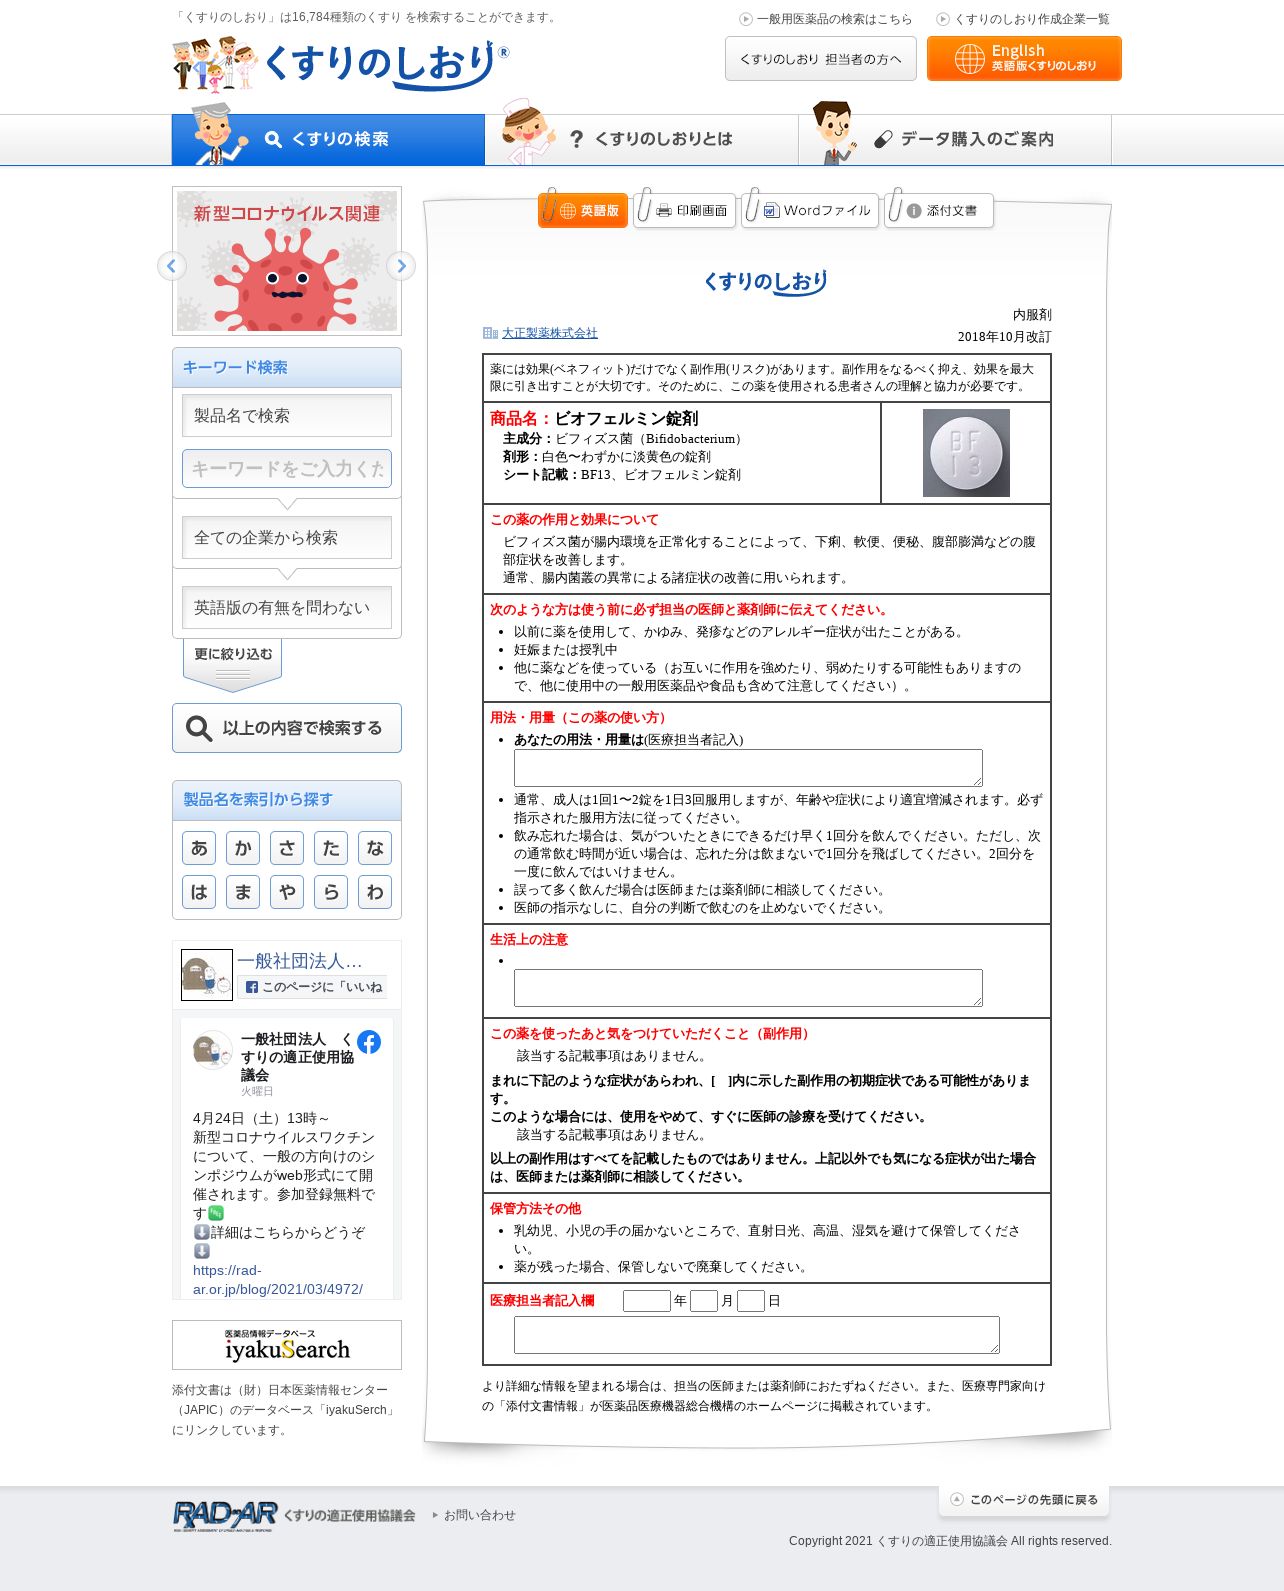Click the 月 month input box
1284x1591 pixels.
click(704, 1301)
